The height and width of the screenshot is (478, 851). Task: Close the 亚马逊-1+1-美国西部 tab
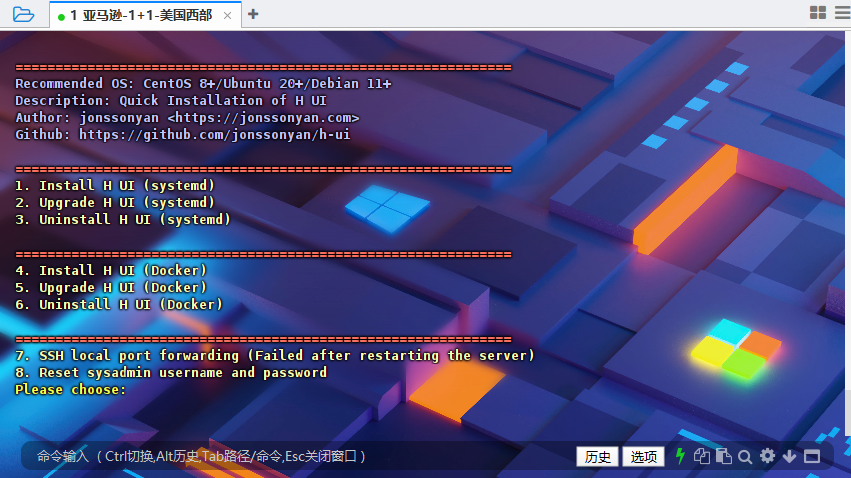pos(227,15)
